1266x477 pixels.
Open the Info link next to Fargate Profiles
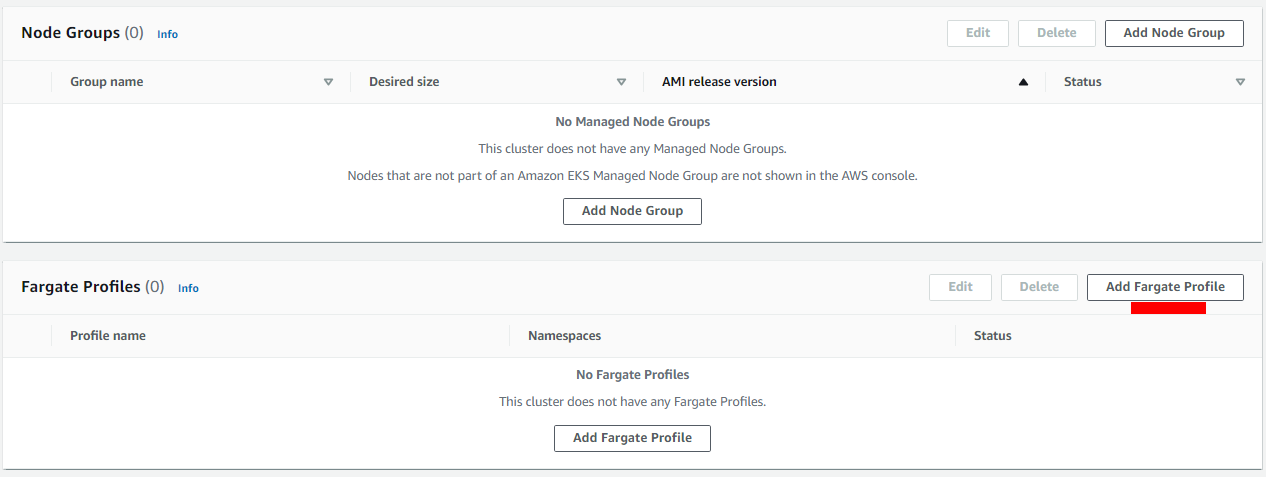(x=188, y=288)
